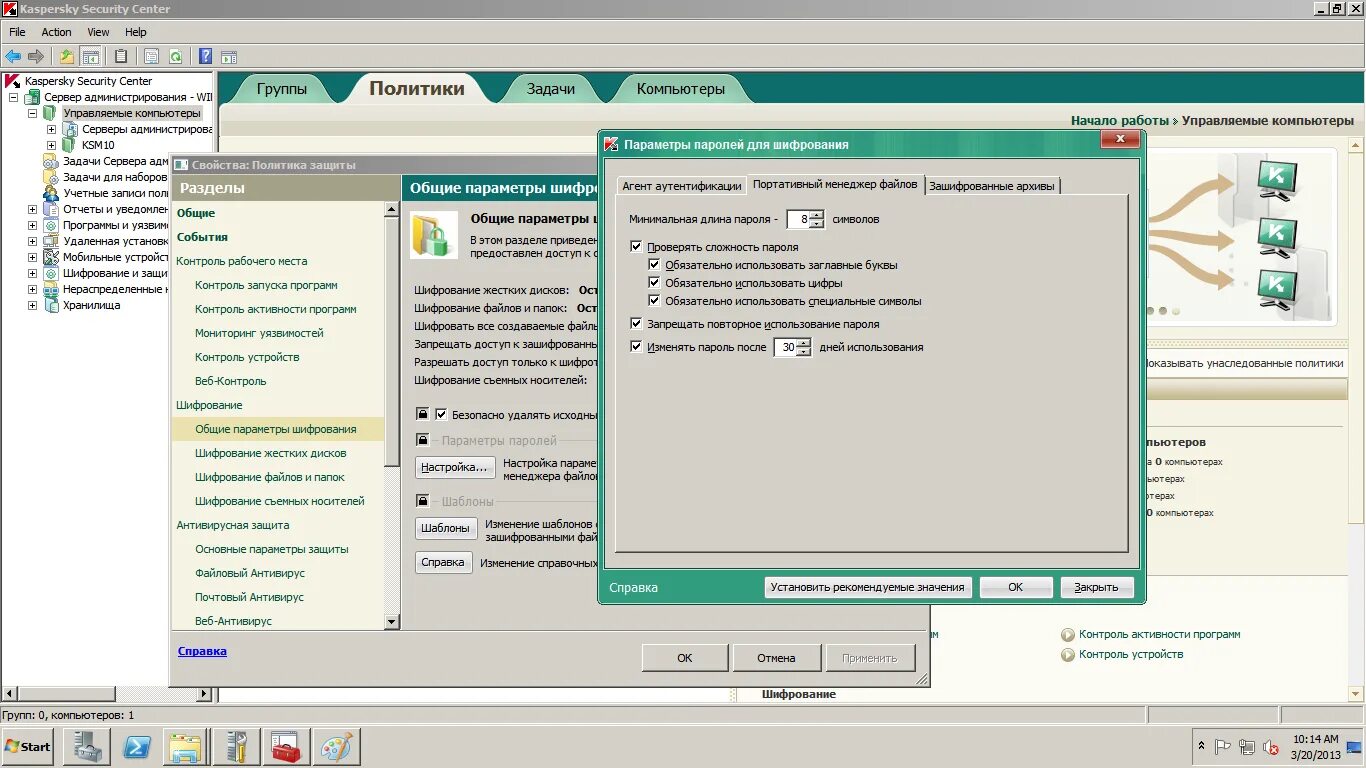Viewport: 1366px width, 768px height.
Task: Click the Export list toolbar icon
Action: coord(152,56)
